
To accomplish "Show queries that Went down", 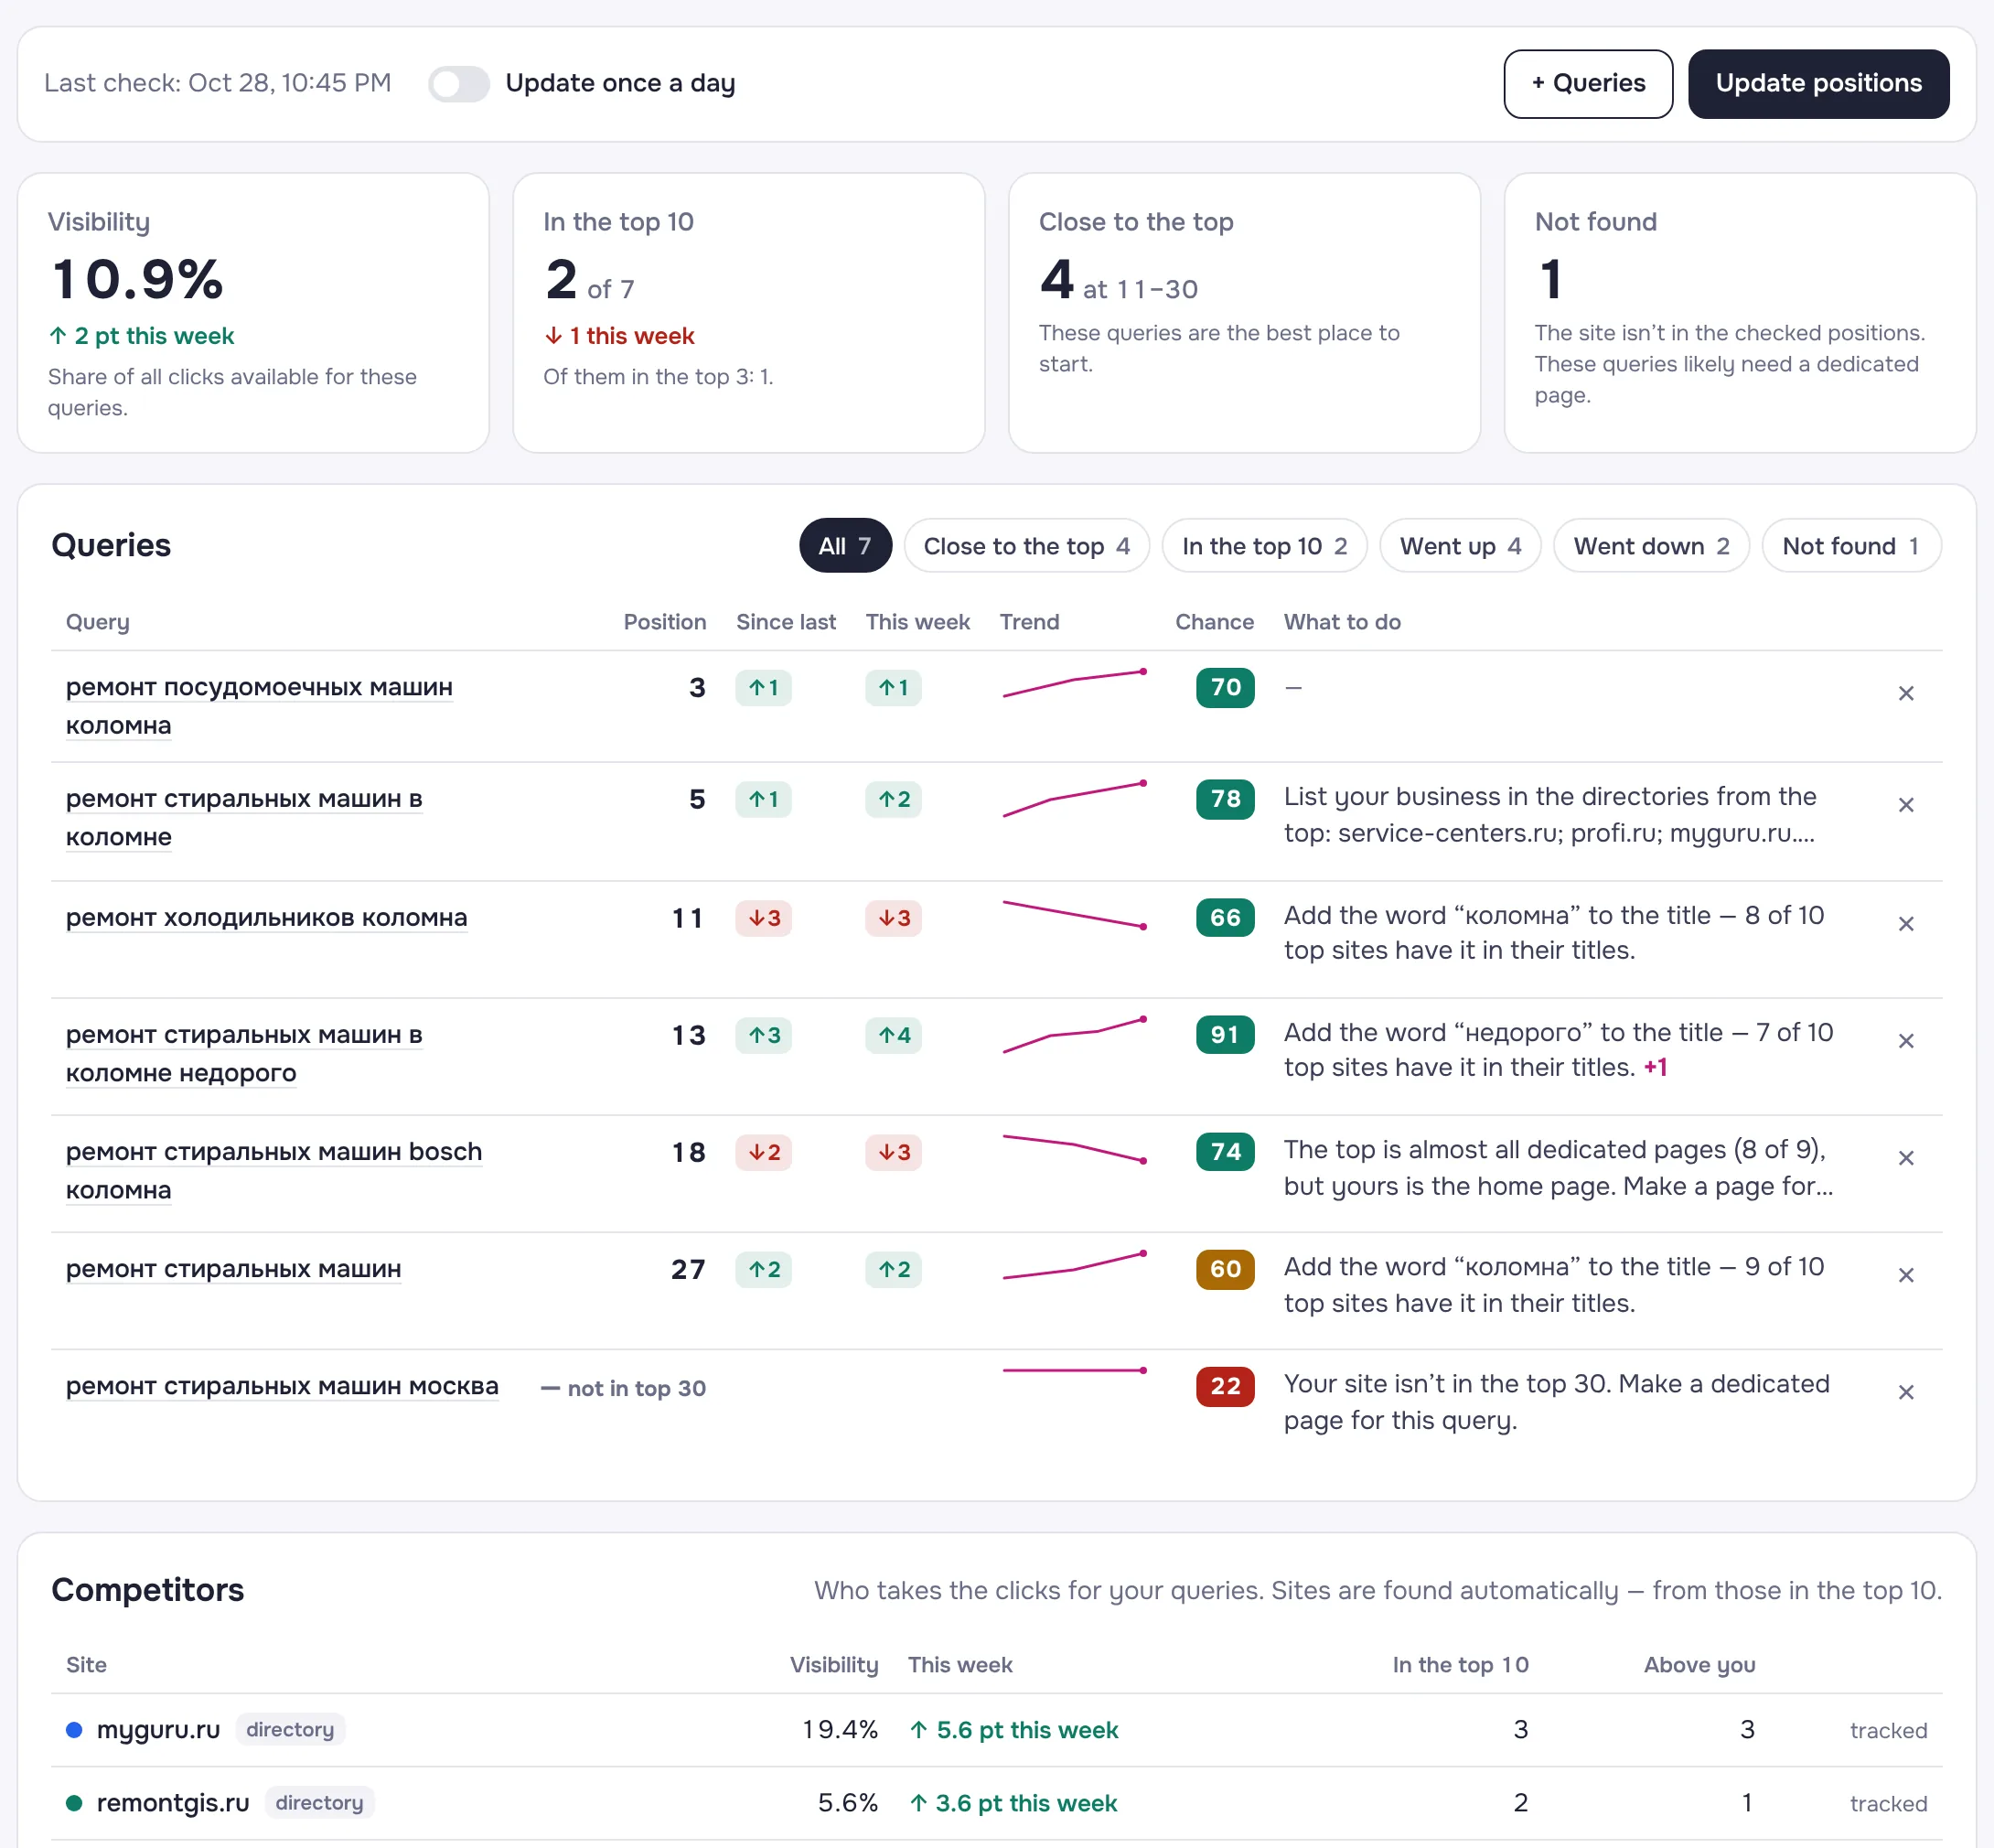I will click(1651, 546).
